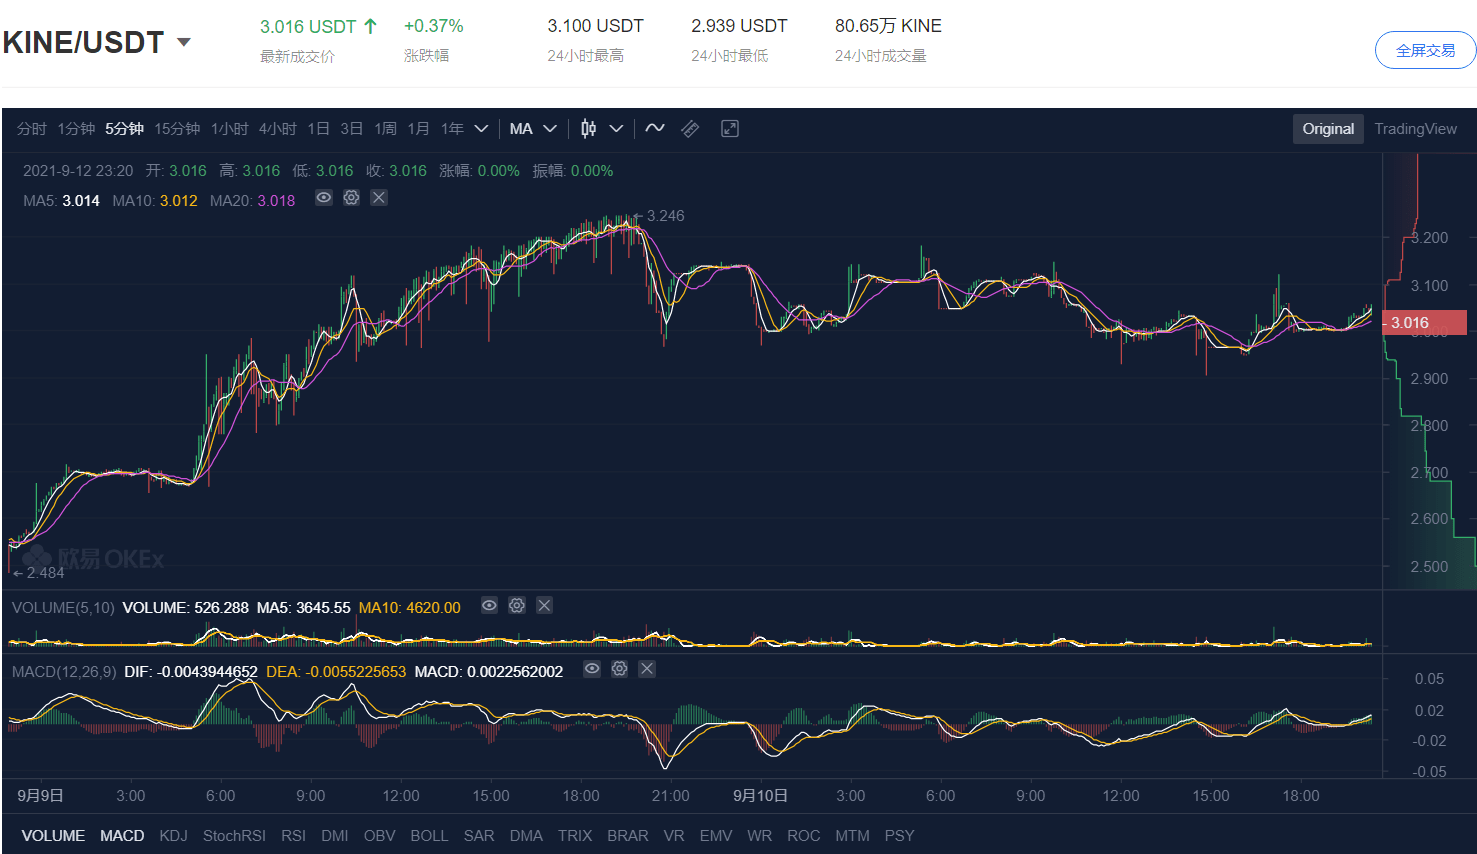Expand the chart style dropdown arrow
The height and width of the screenshot is (854, 1477).
click(x=616, y=129)
